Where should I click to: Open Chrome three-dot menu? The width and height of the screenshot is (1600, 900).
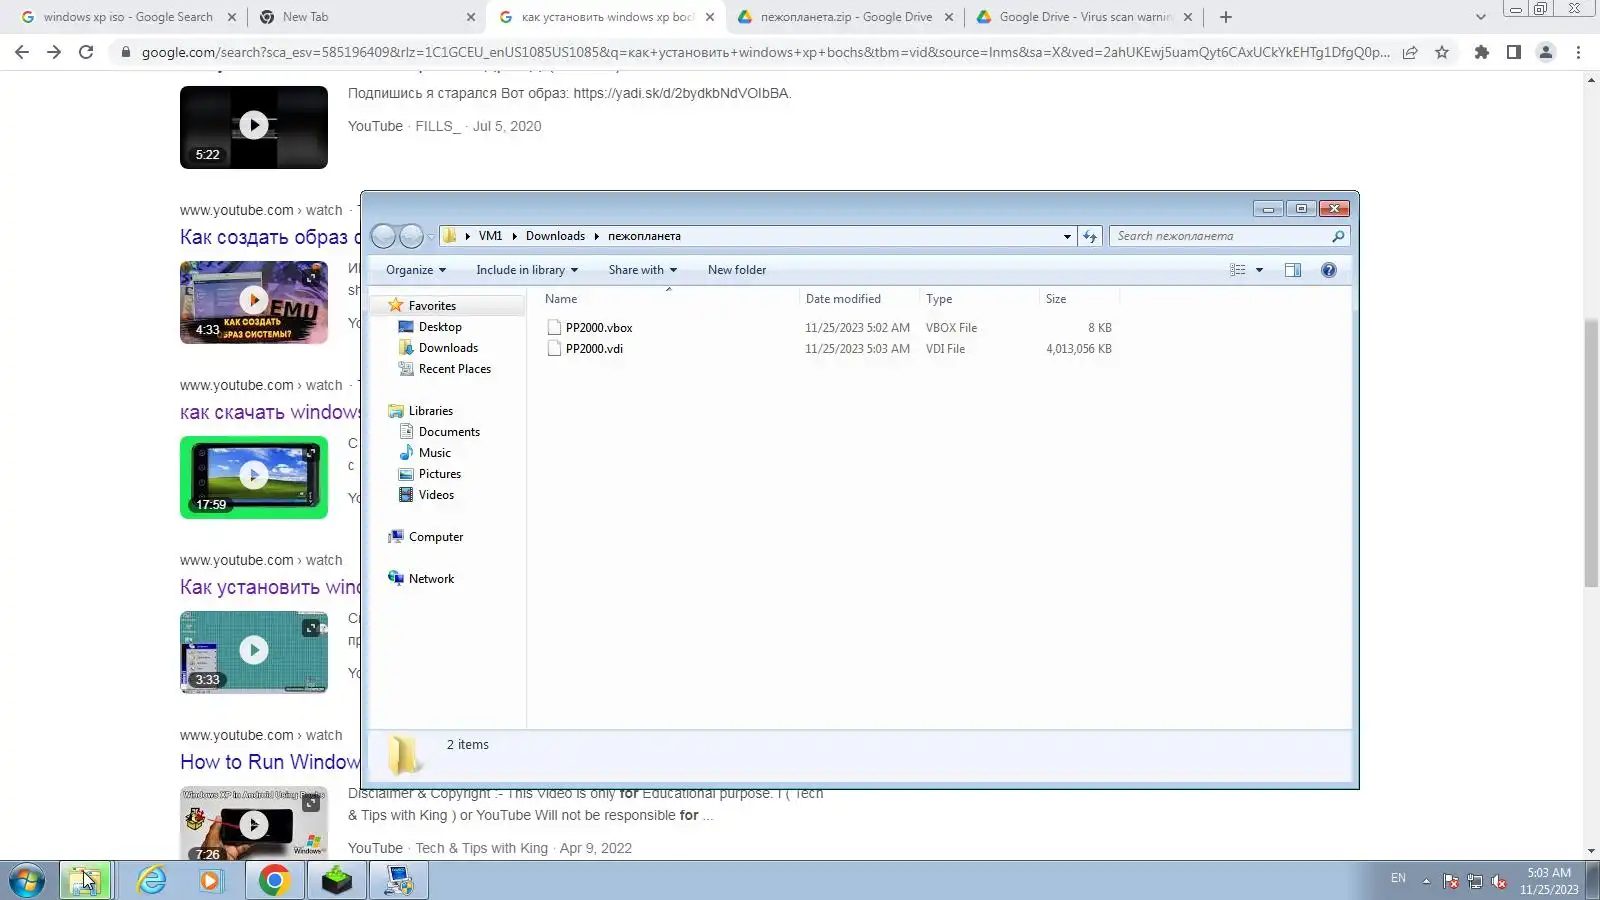click(x=1578, y=52)
